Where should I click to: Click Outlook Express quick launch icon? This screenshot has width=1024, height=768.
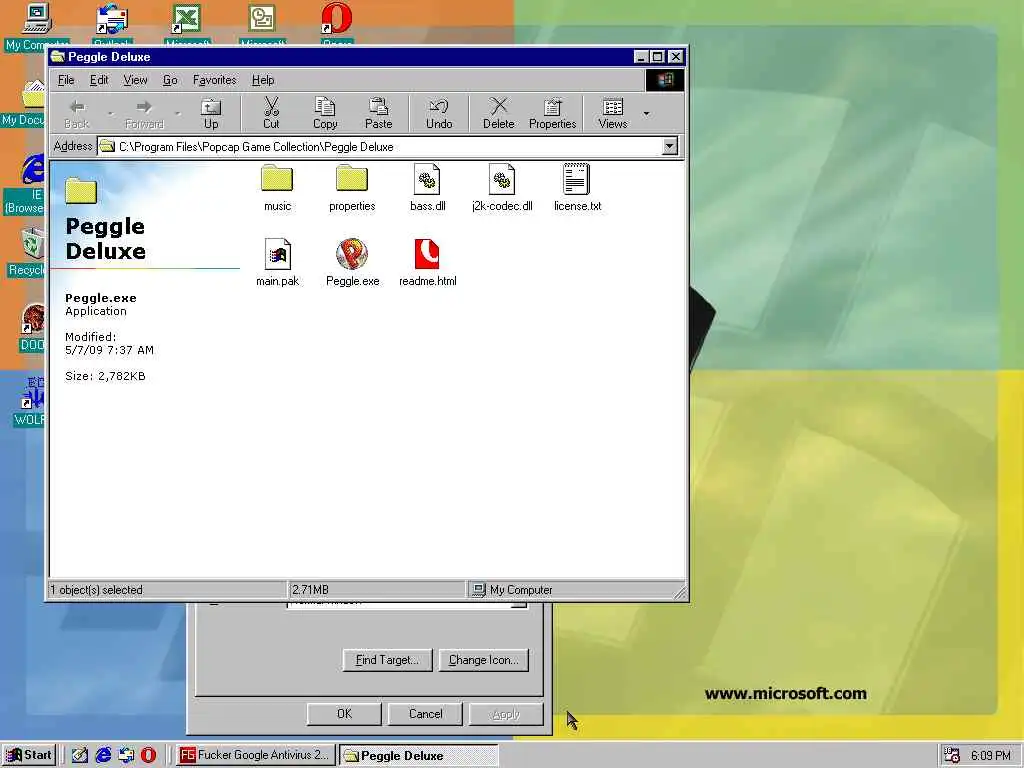[x=126, y=755]
